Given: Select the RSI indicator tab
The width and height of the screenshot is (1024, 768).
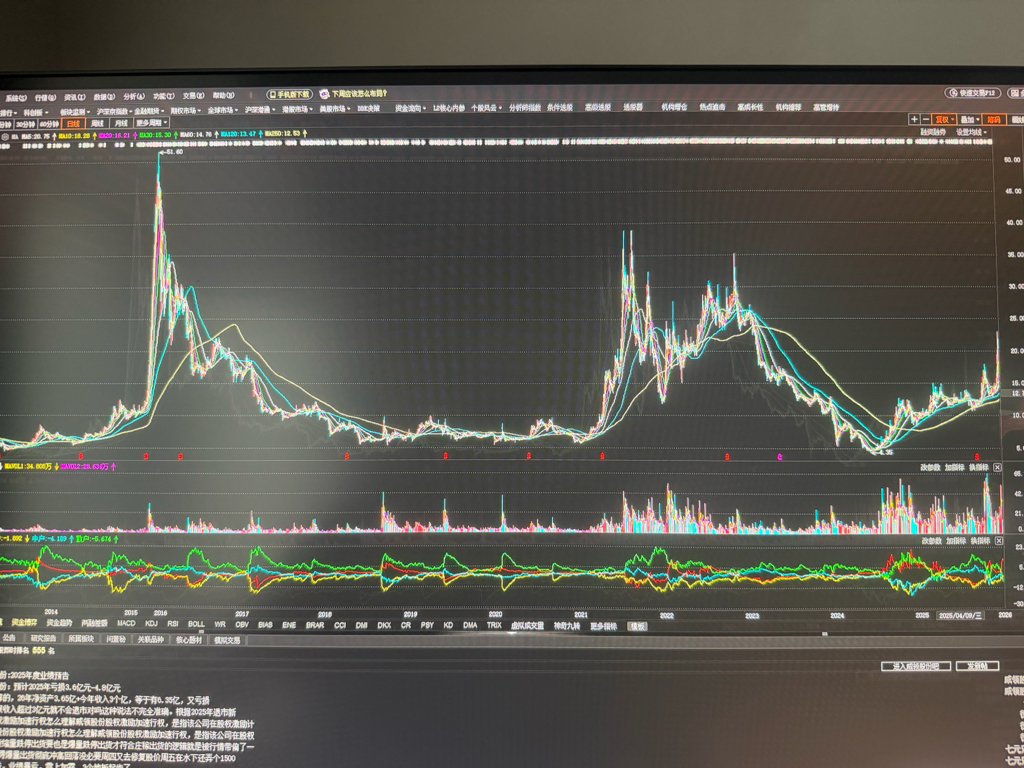Looking at the screenshot, I should (x=172, y=624).
